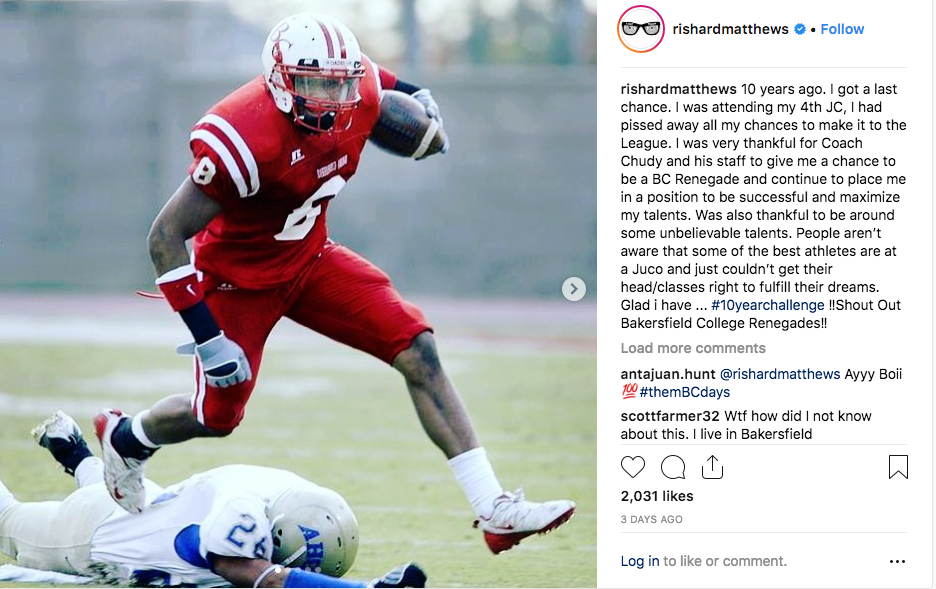936x589 pixels.
Task: Open scottfarmer32 commenter profile
Action: point(670,416)
